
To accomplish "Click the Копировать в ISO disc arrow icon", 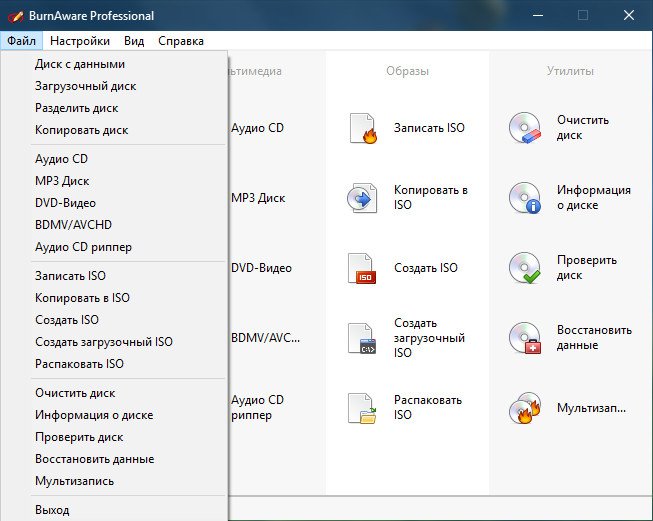I will tap(362, 198).
